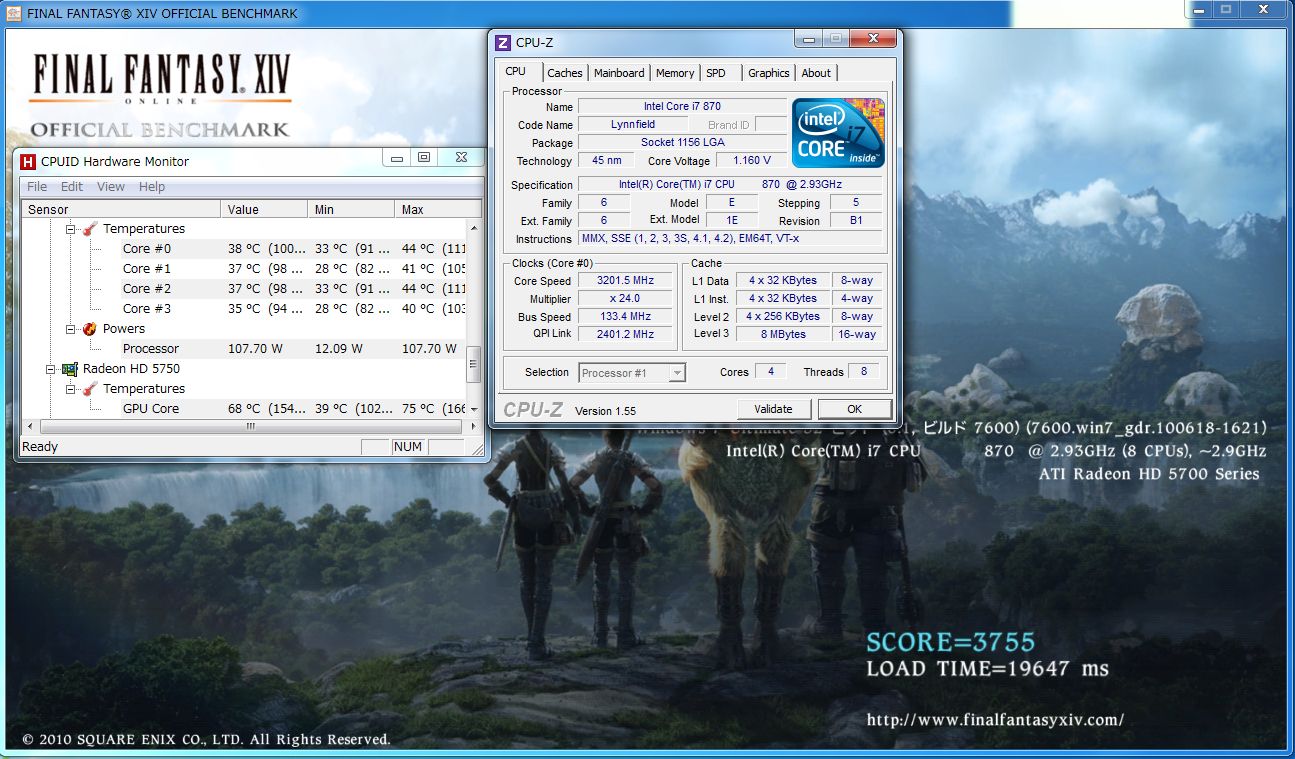Click the Bus Speed value 133.4 MHz
Screen dimensions: 1295x759
click(x=625, y=317)
